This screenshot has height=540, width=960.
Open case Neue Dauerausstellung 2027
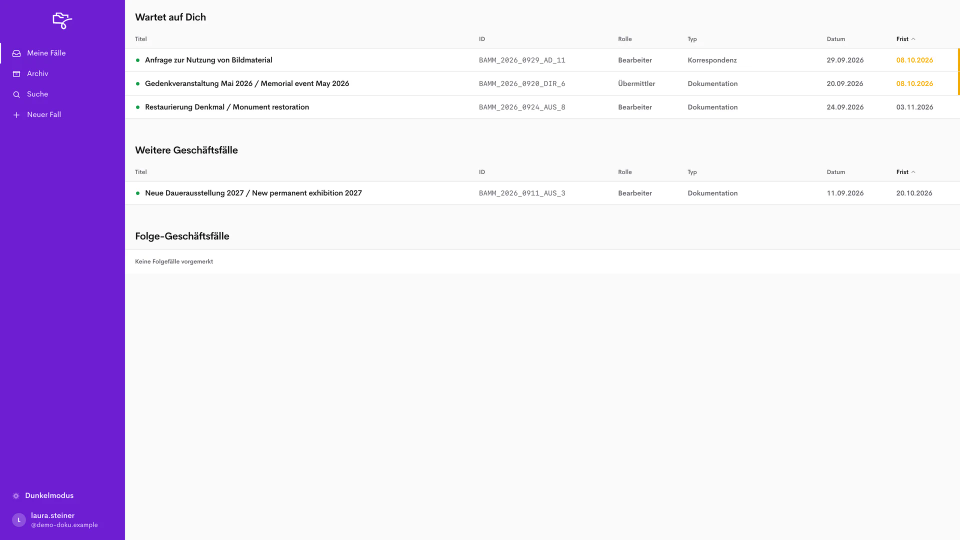[x=253, y=193]
